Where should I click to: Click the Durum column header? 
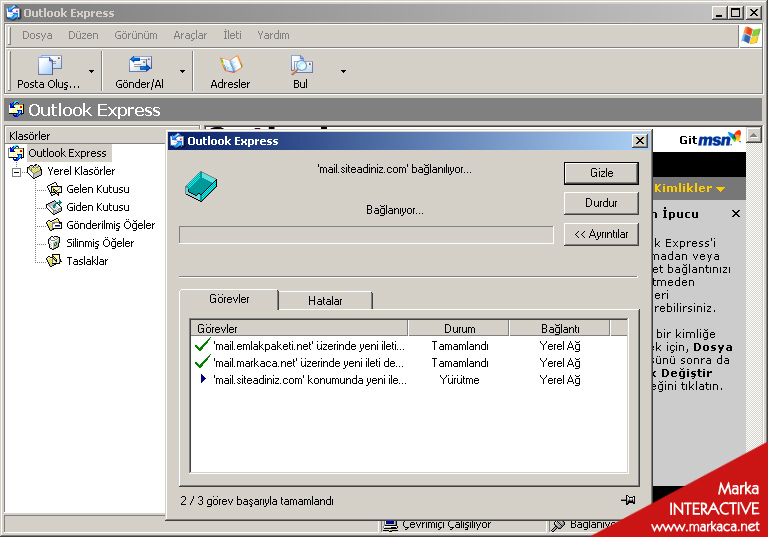click(459, 328)
